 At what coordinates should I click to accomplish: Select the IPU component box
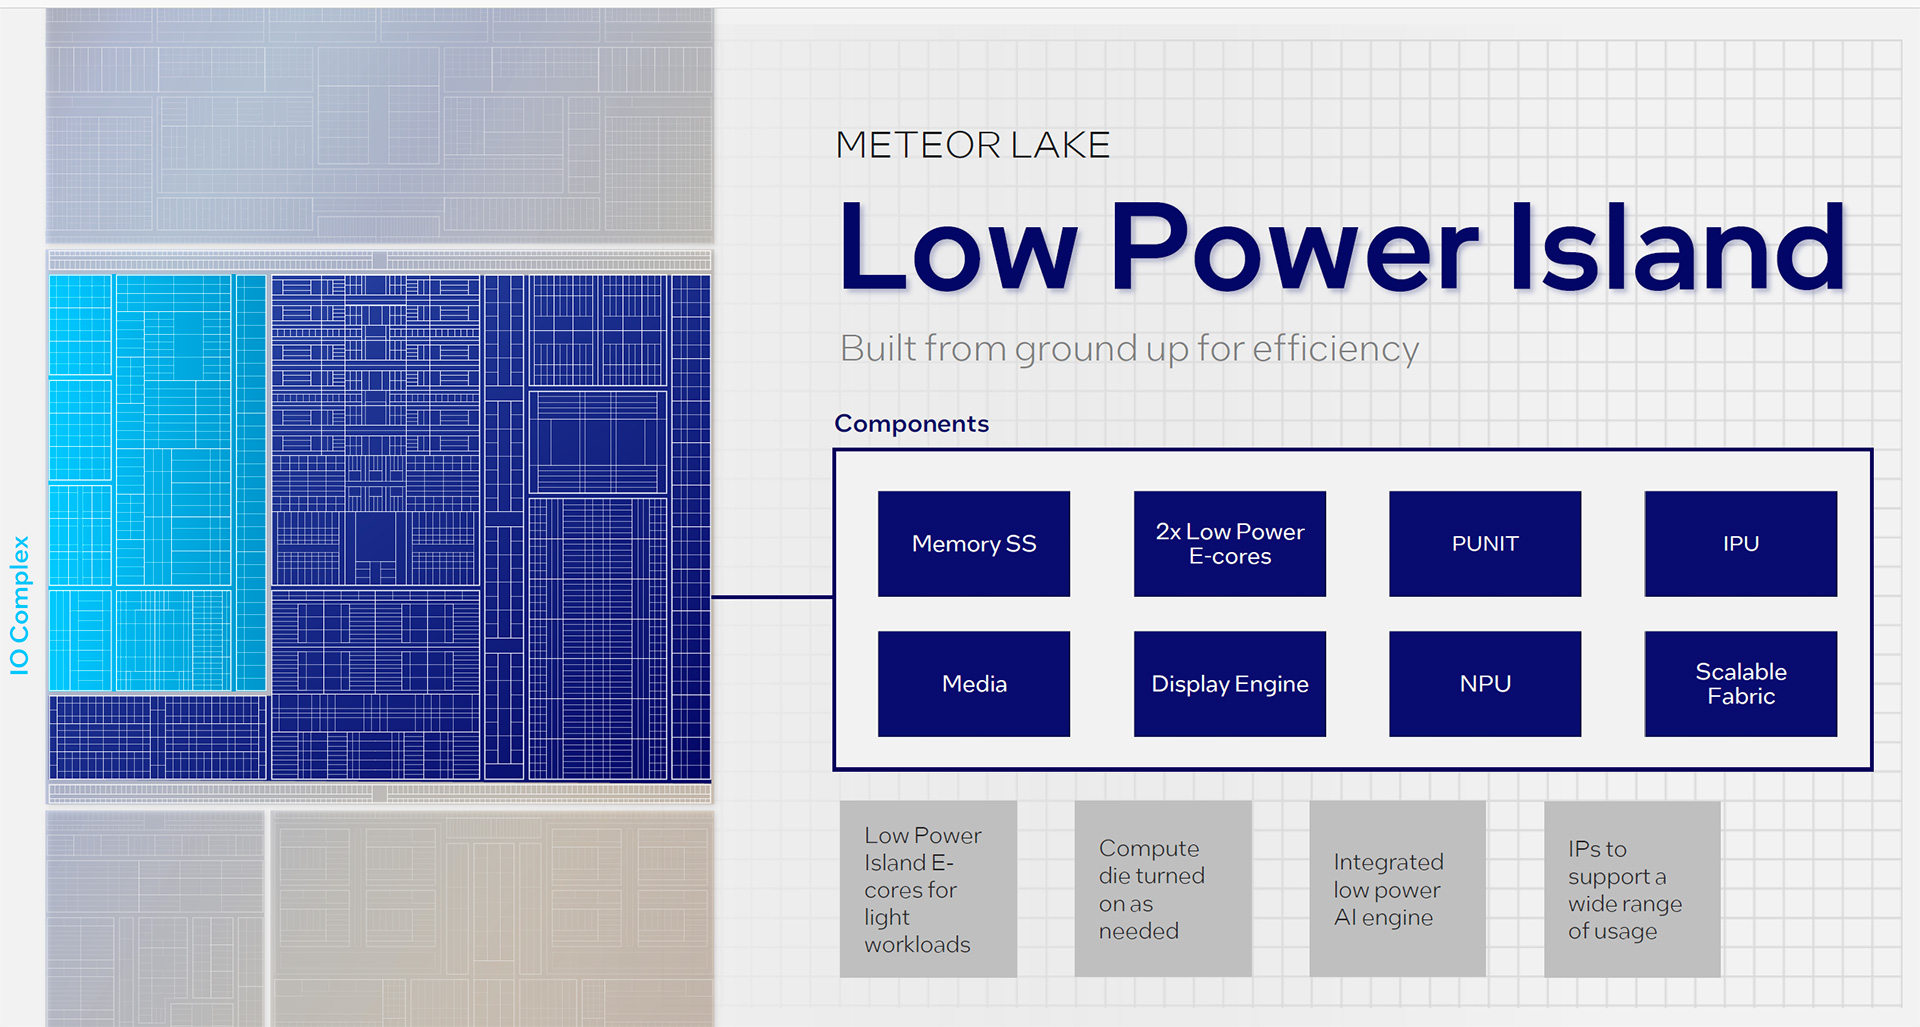[x=1741, y=543]
